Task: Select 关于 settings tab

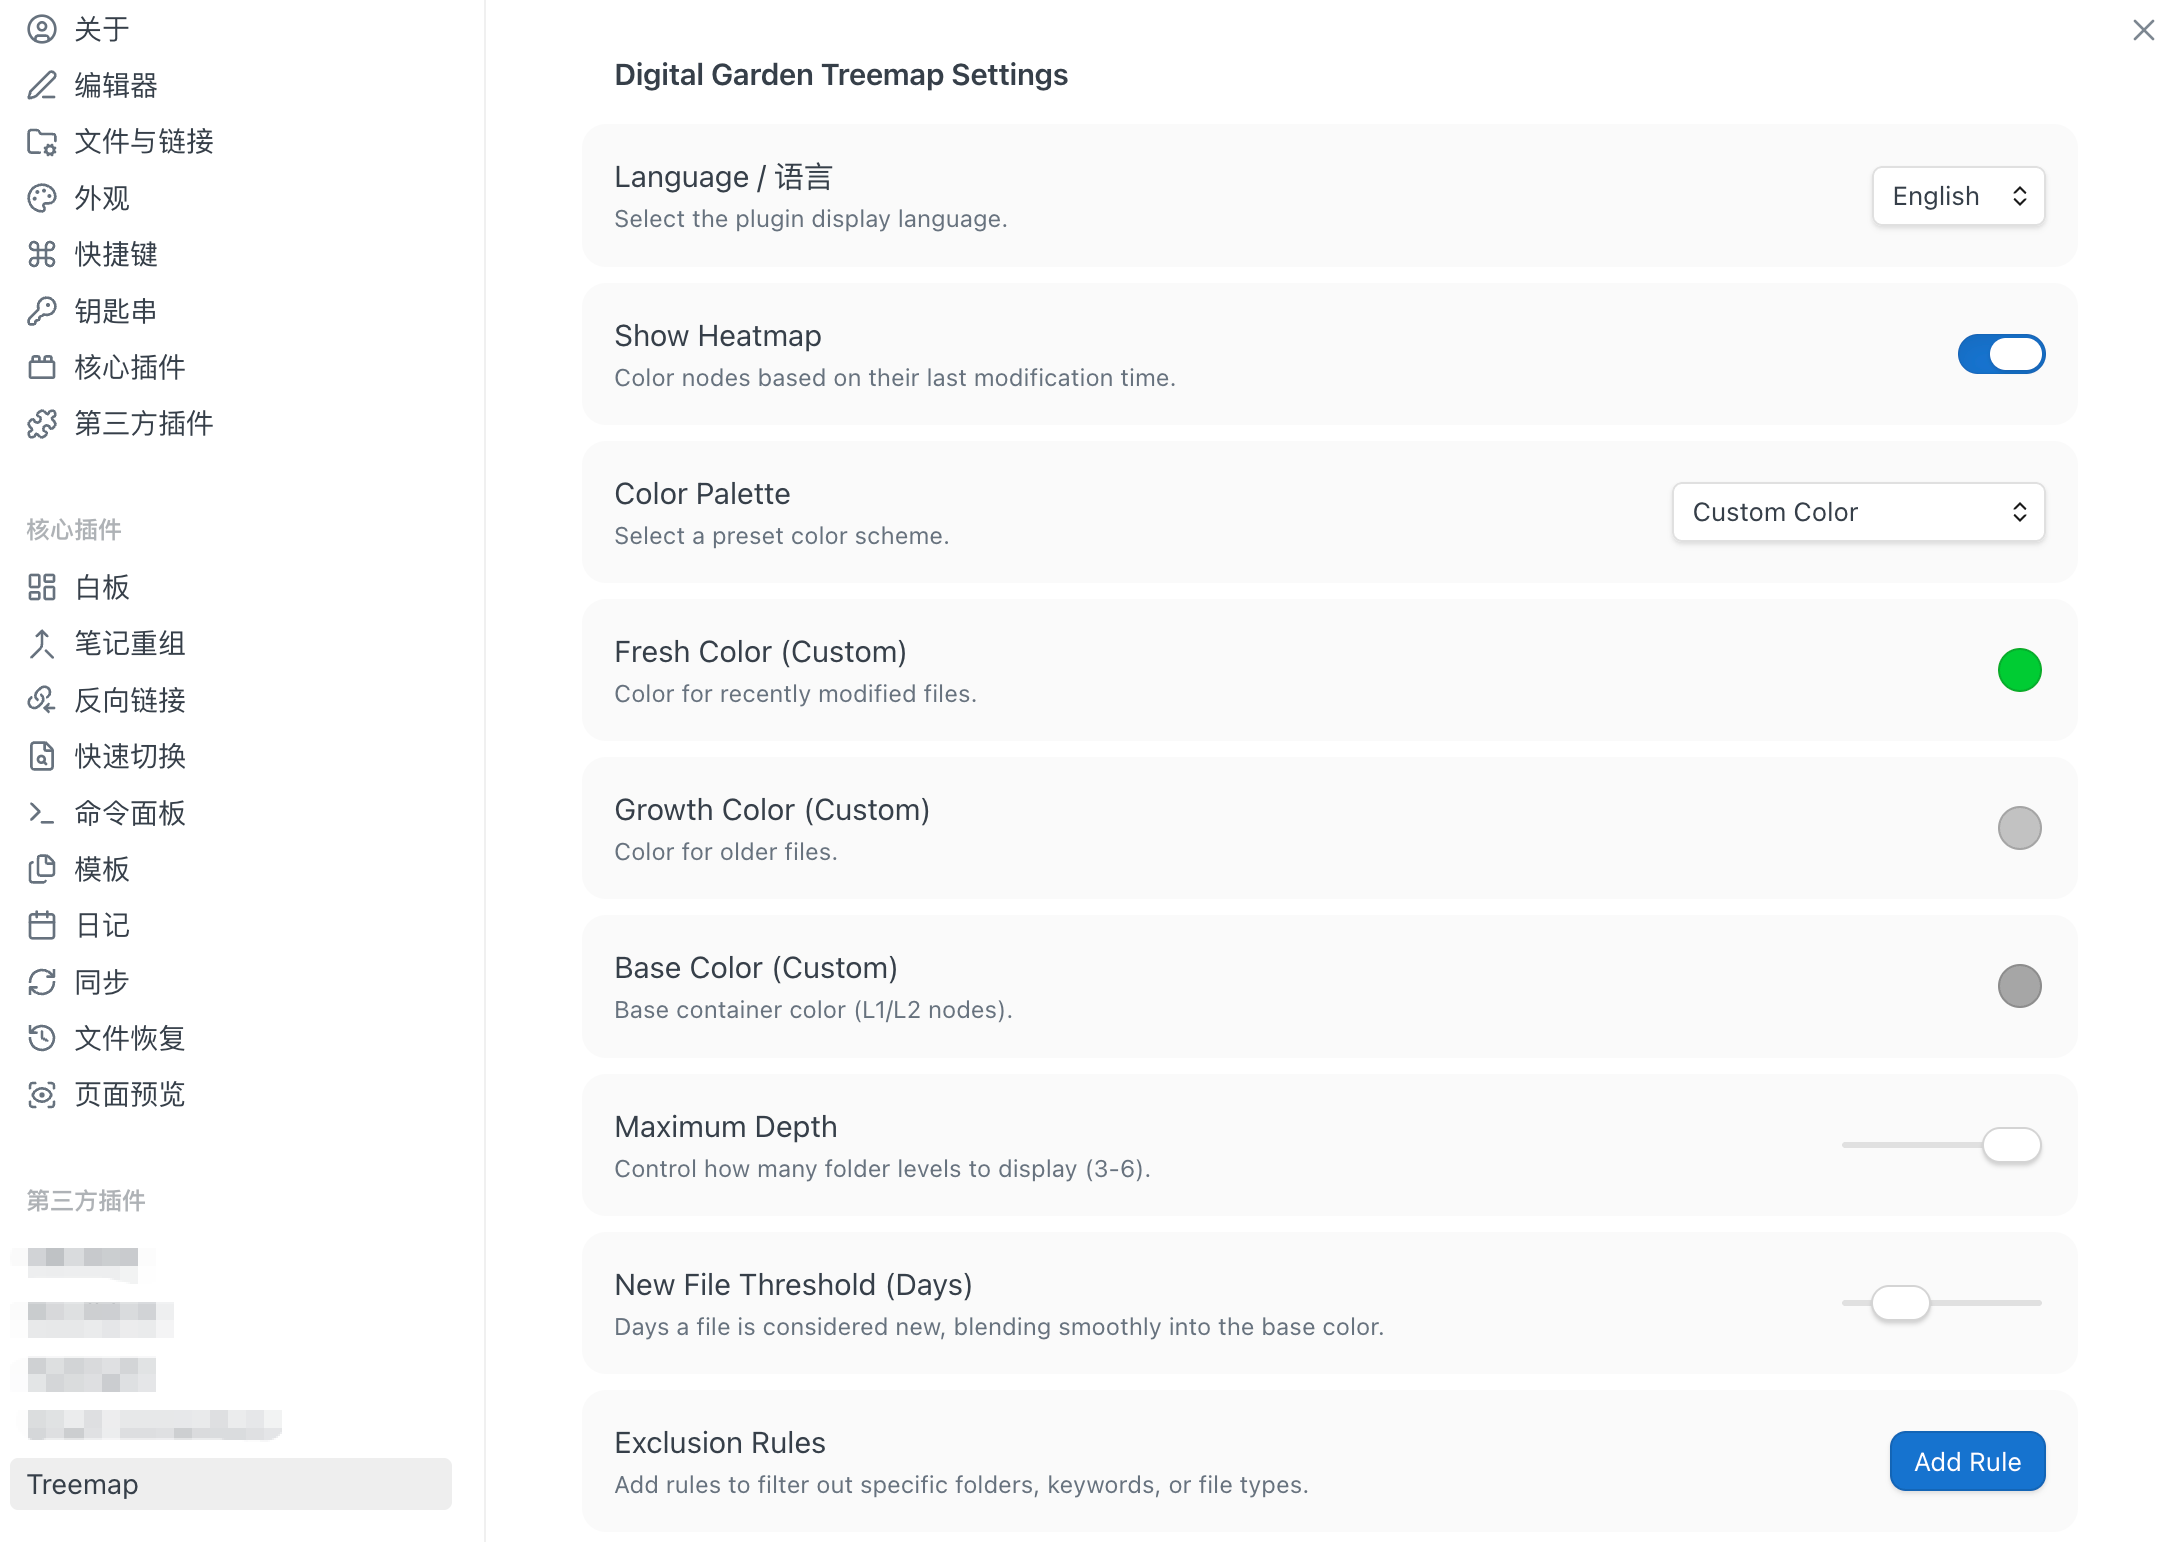Action: pyautogui.click(x=231, y=29)
